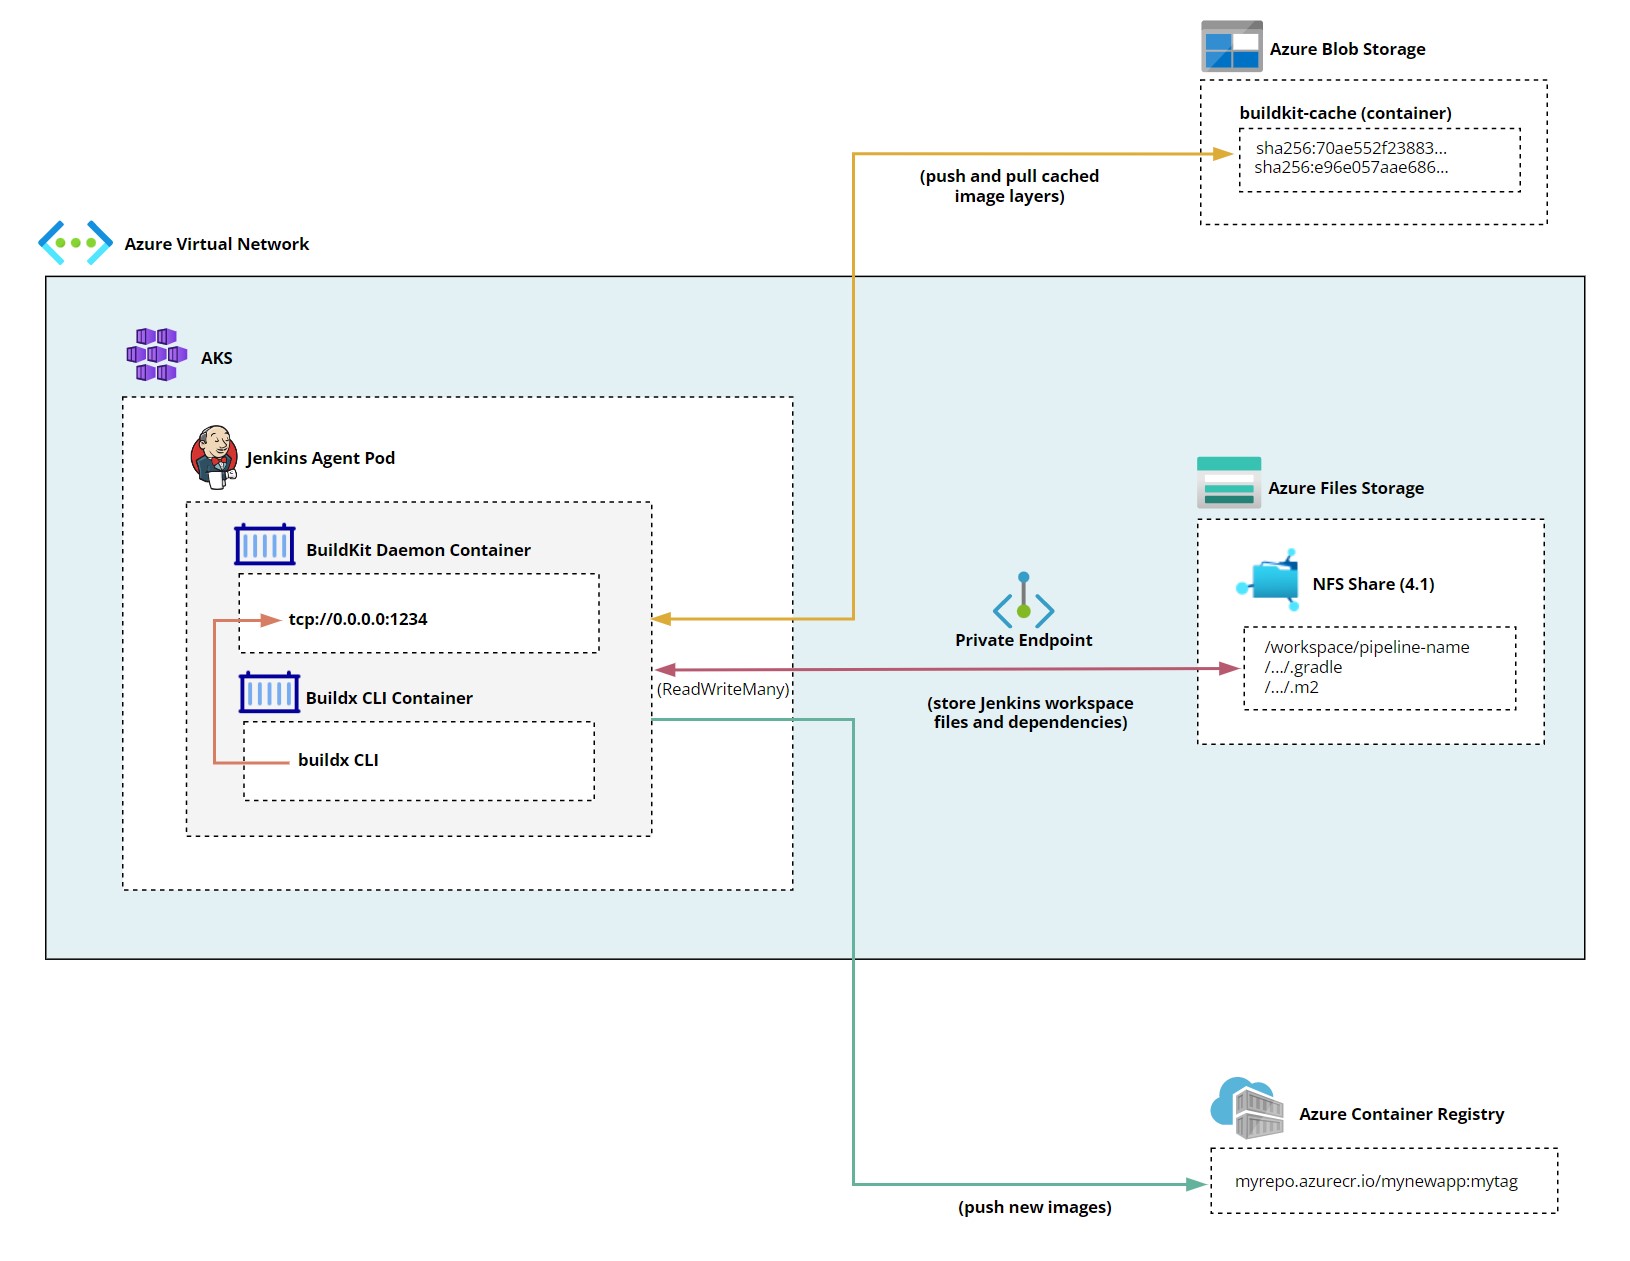This screenshot has width=1630, height=1261.
Task: Select the buildkit-cache (container) label
Action: click(x=1345, y=114)
